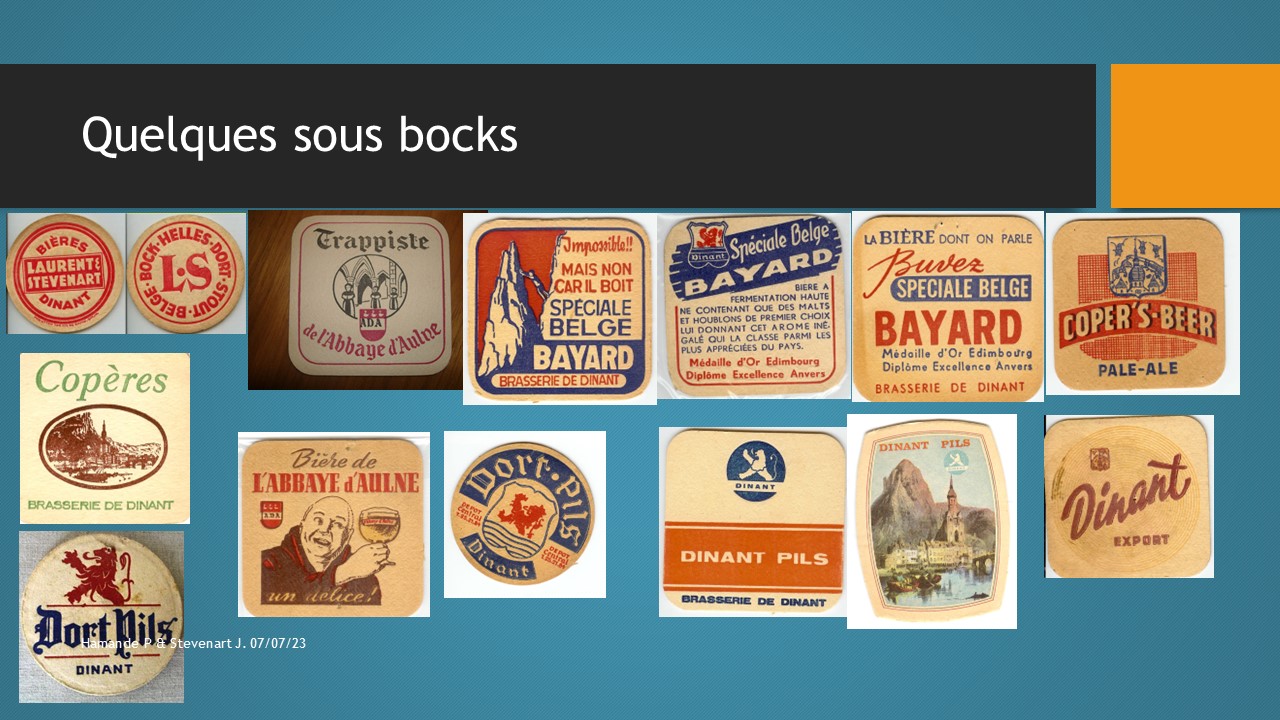Screen dimensions: 1280x720
Task: Select the footer text "Hamende P & Stevenart J. 07/07/23"
Action: coord(196,644)
